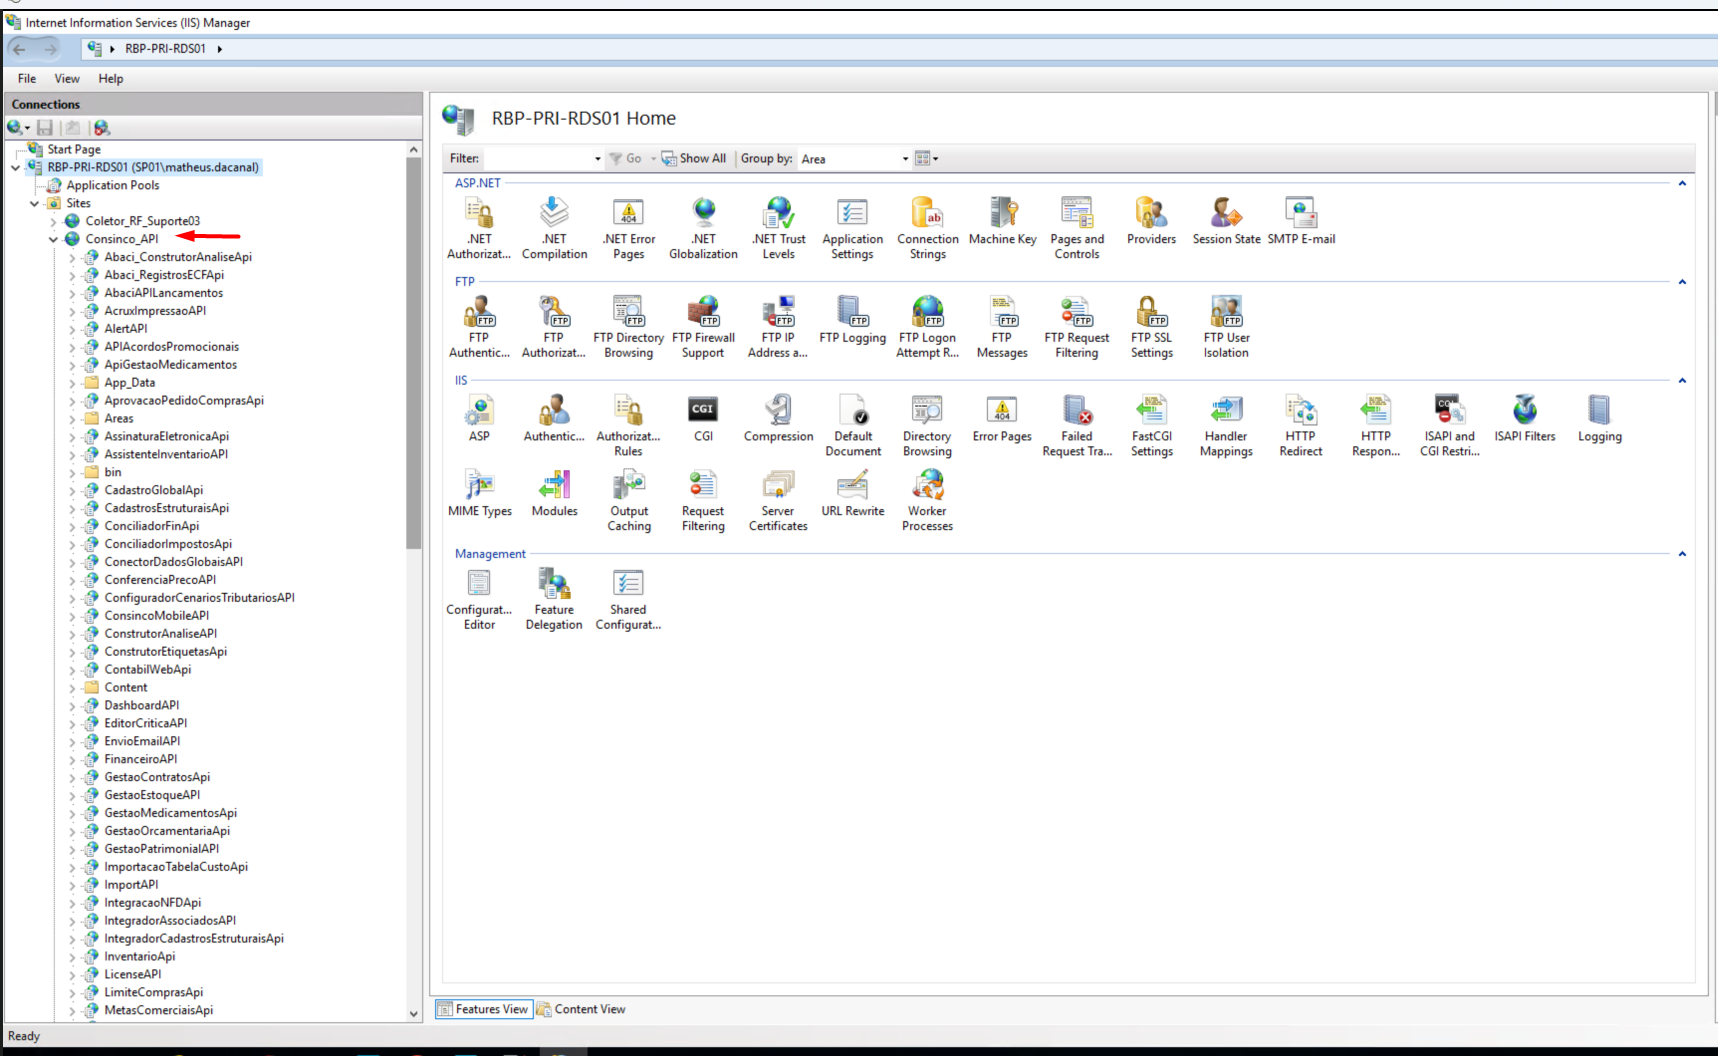The width and height of the screenshot is (1718, 1056).
Task: Open Default Document feature
Action: click(853, 426)
